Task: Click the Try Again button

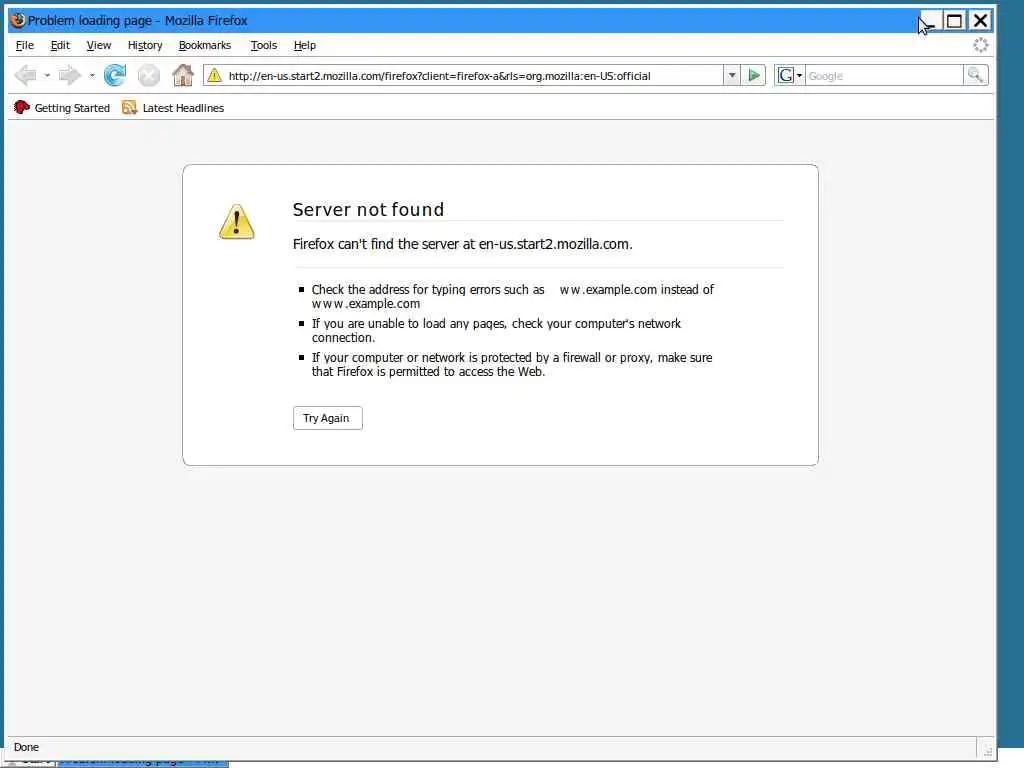Action: (x=328, y=418)
